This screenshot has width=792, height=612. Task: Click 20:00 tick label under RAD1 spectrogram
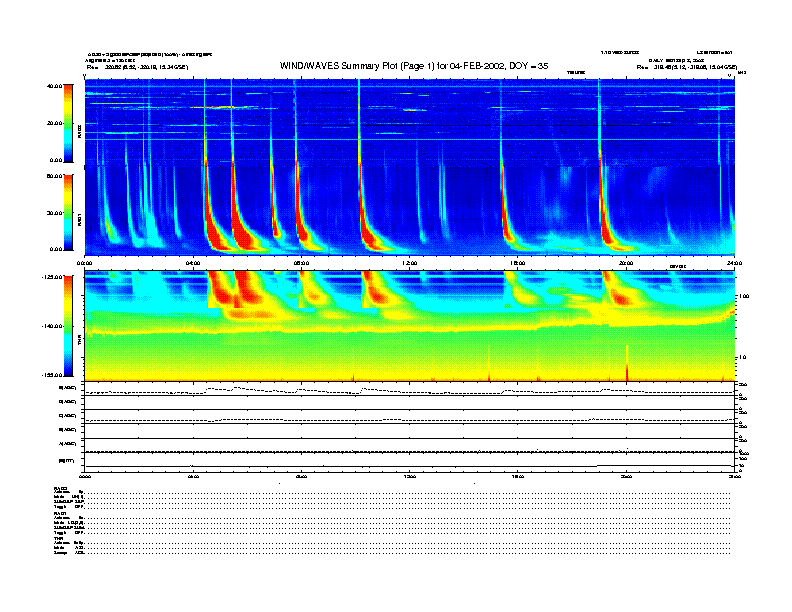coord(626,263)
